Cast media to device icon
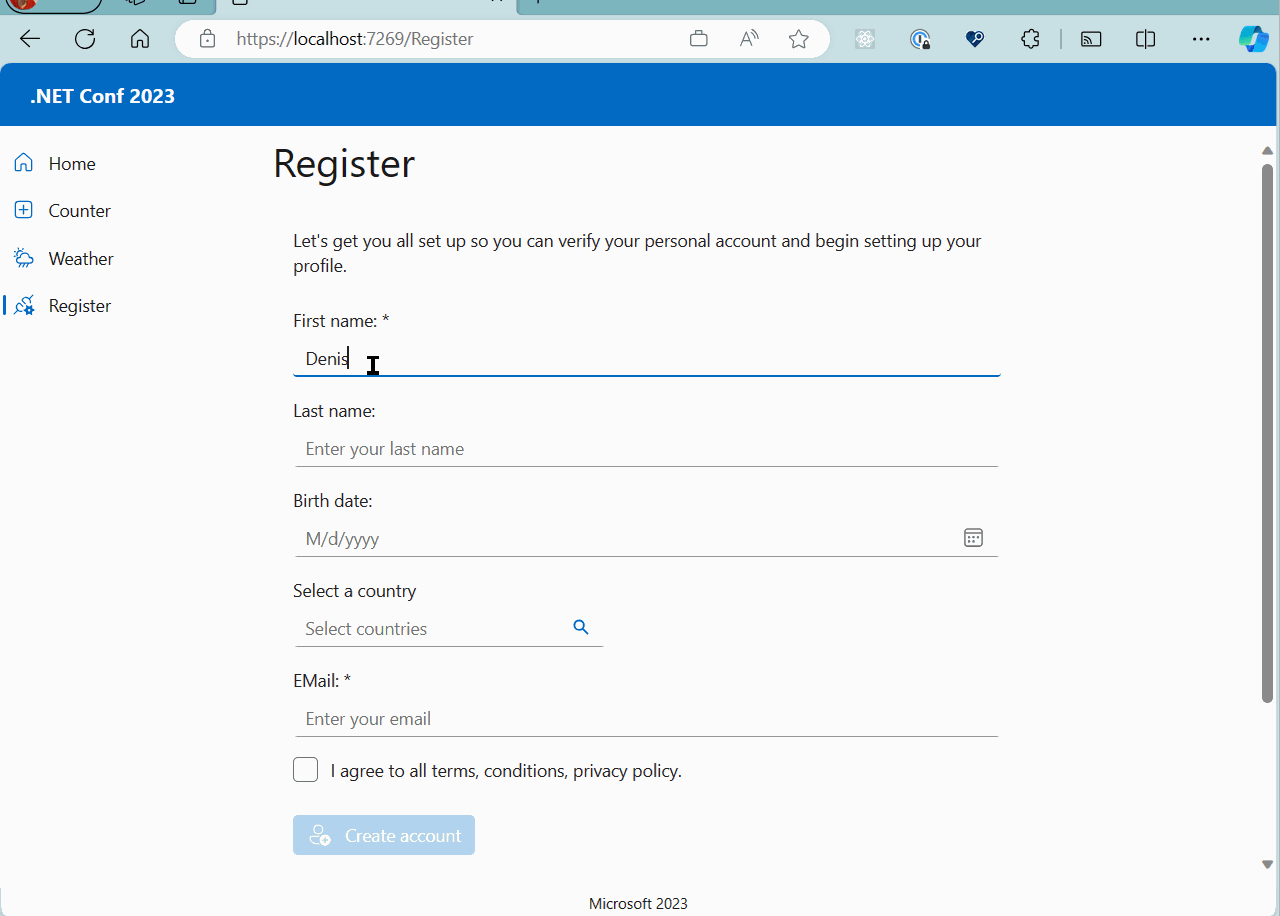The width and height of the screenshot is (1280, 916). (1091, 39)
